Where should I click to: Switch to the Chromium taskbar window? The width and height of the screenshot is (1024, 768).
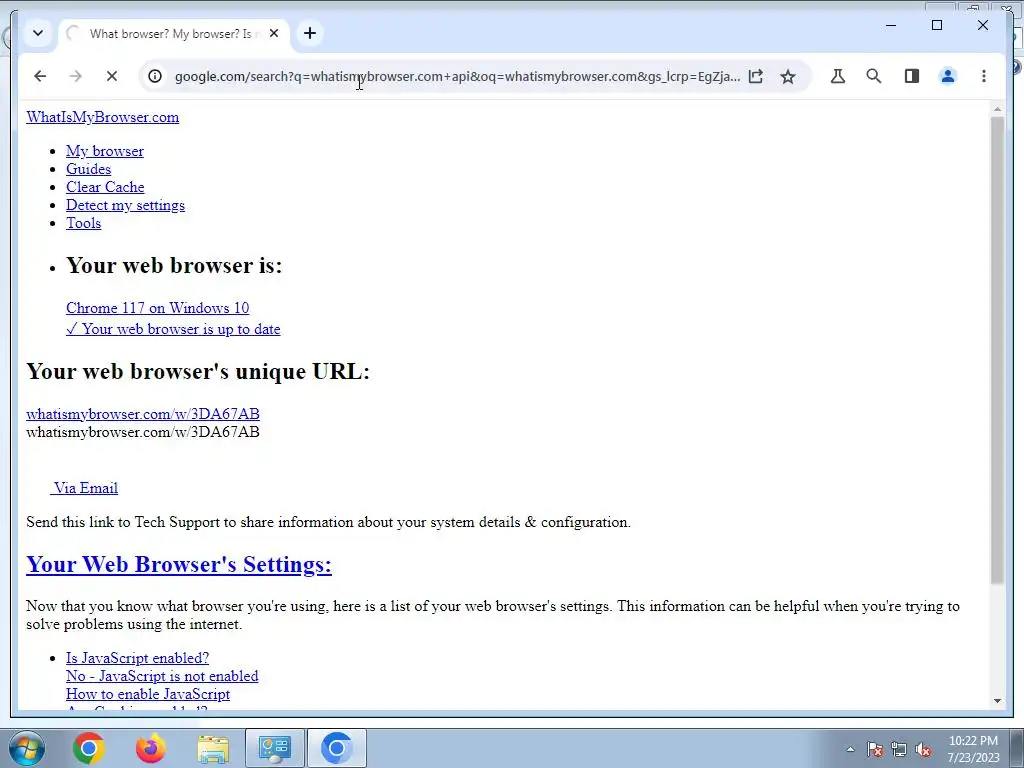336,748
